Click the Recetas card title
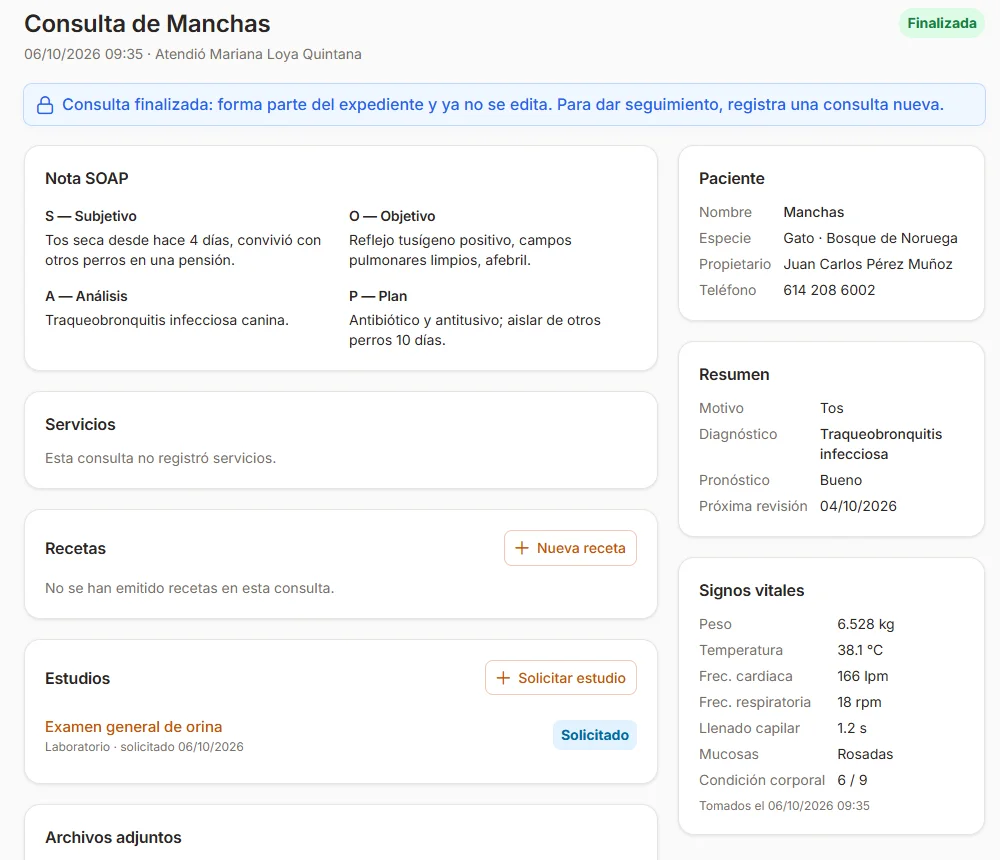The image size is (1000, 860). coord(75,549)
